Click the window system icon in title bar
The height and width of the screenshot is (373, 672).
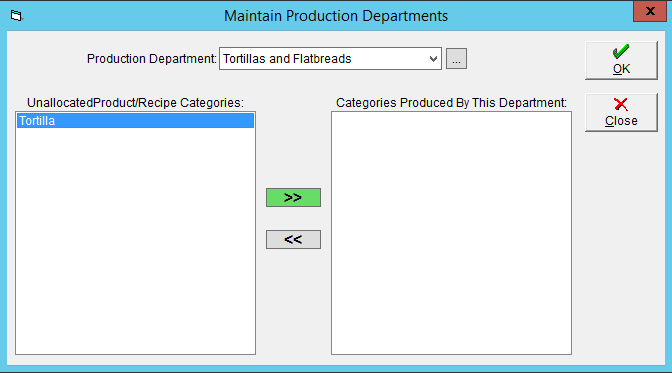point(16,16)
